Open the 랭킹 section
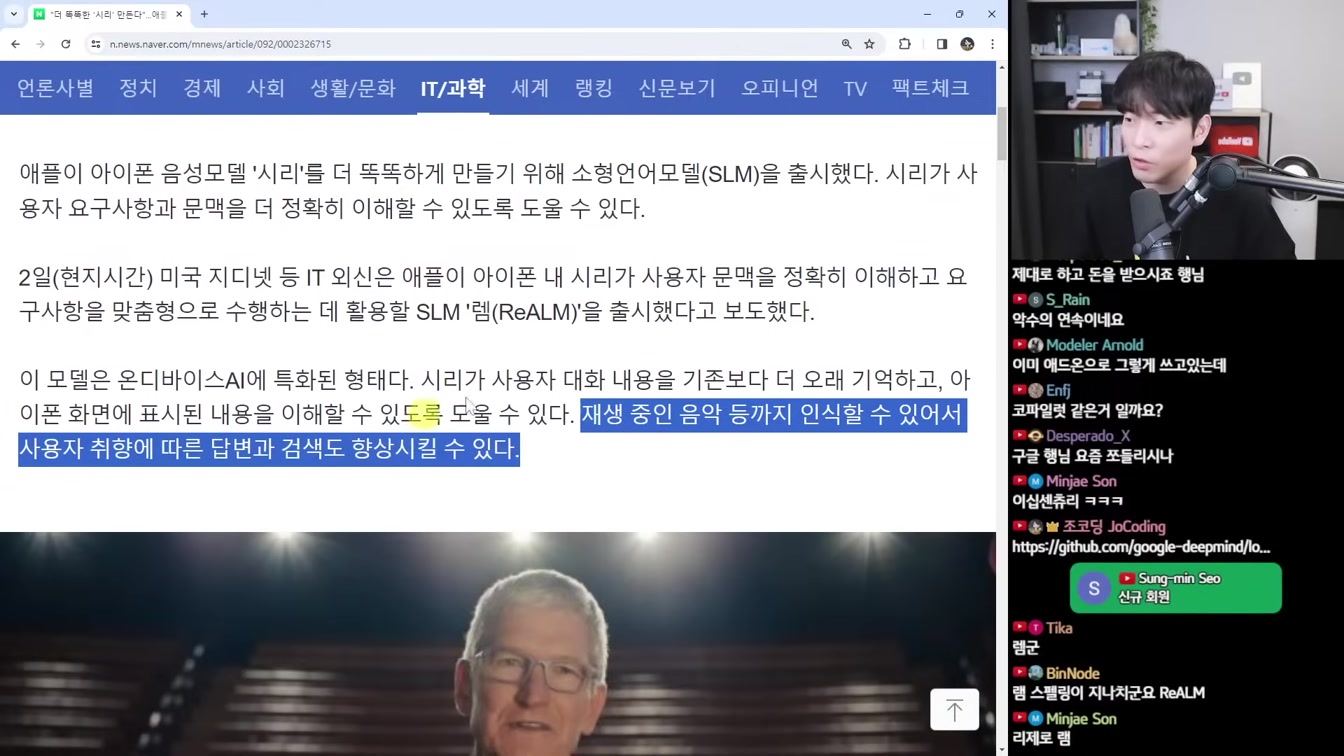Image resolution: width=1344 pixels, height=756 pixels. point(594,88)
